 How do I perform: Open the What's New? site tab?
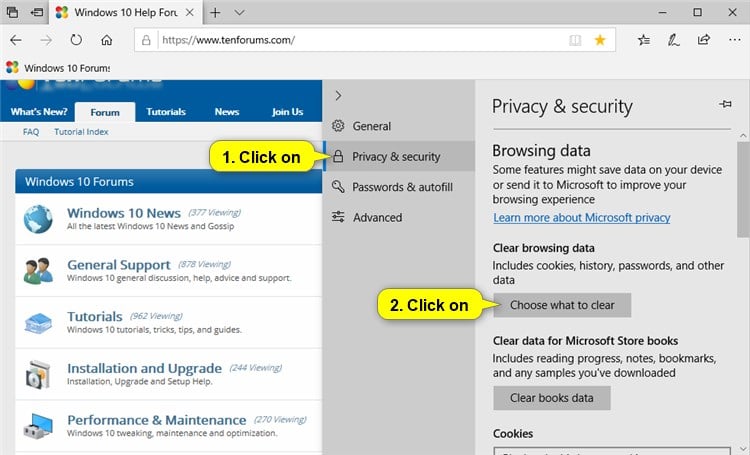click(x=39, y=111)
